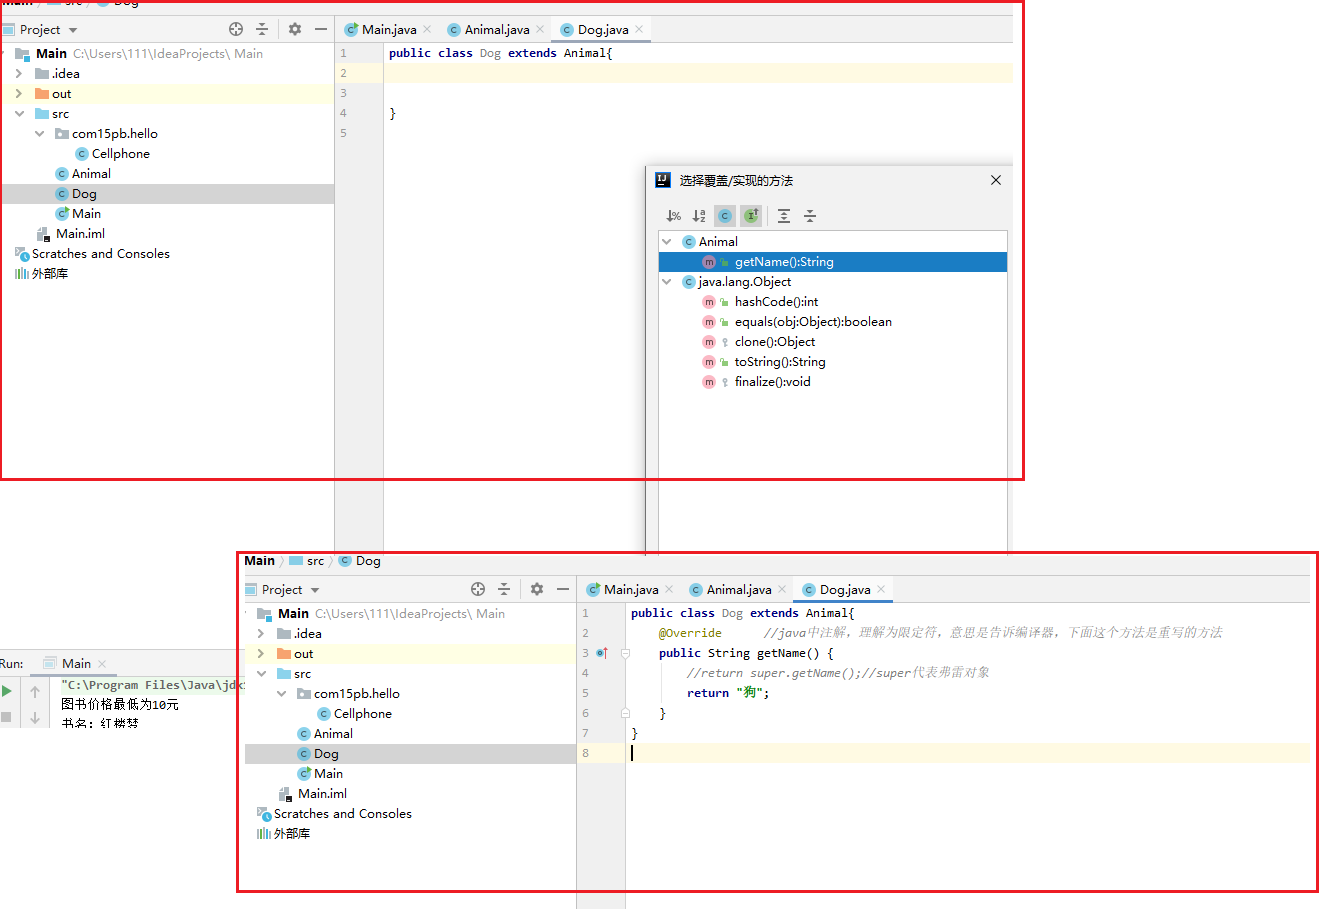Collapse com15pb.hello package in lower tree

tap(281, 693)
